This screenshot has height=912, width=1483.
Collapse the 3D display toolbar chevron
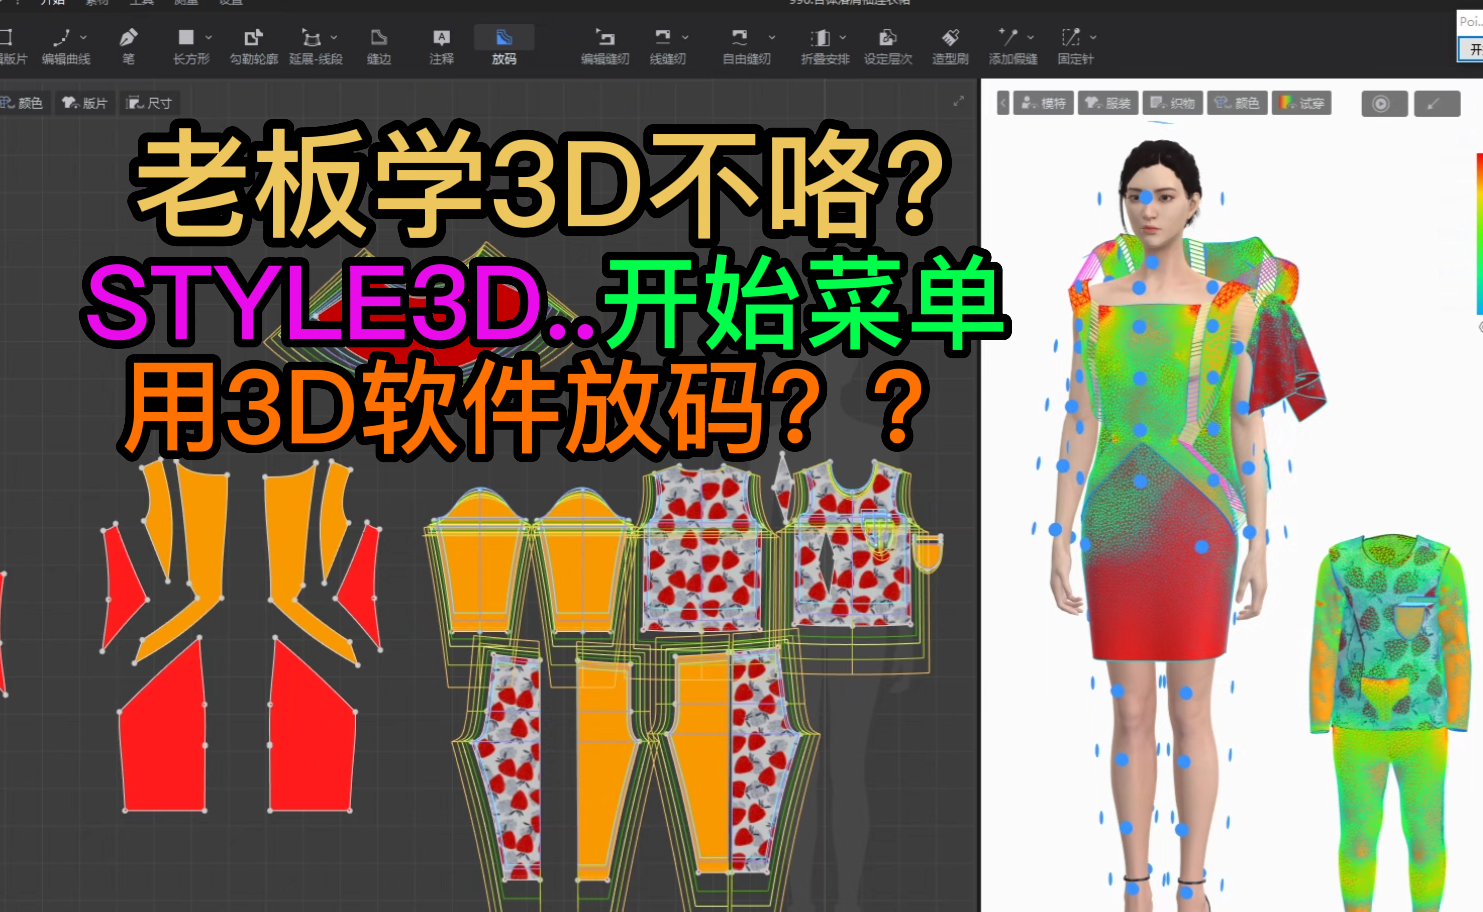pos(1003,103)
